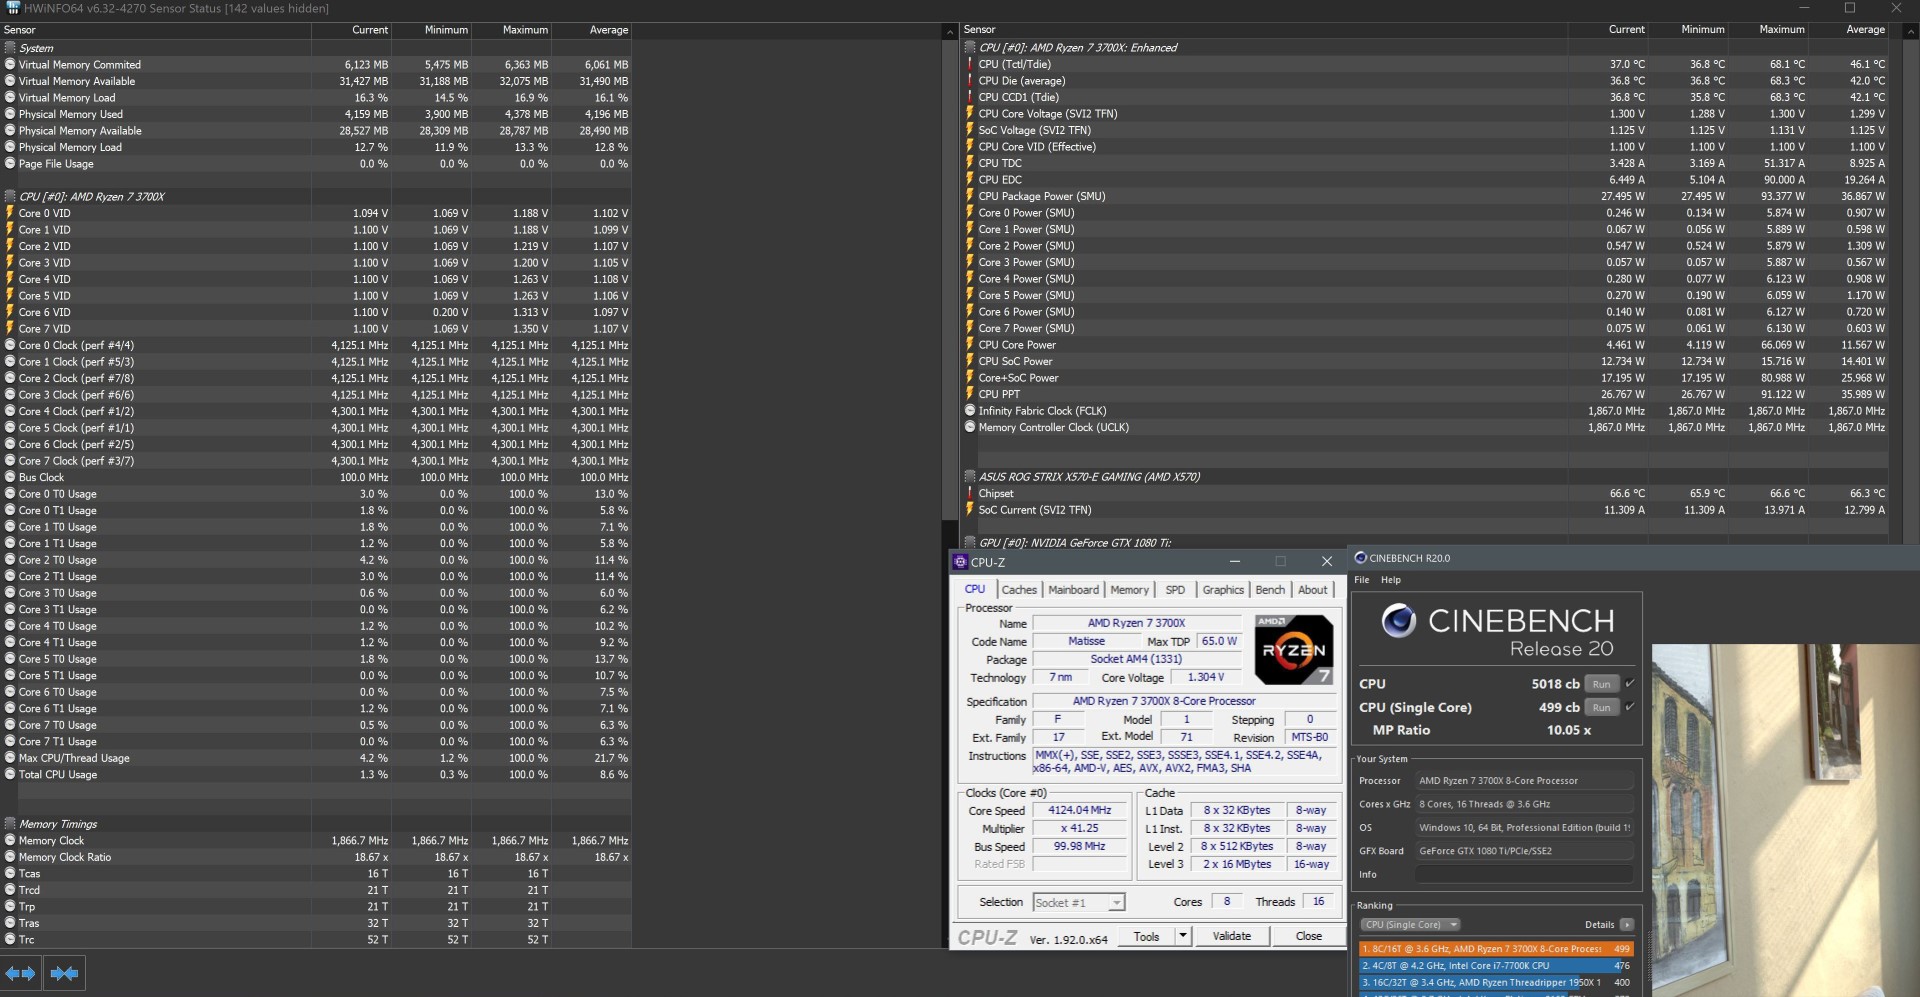This screenshot has width=1920, height=997.
Task: Select the AMD Ryzen 7 3700X ranking row
Action: point(1497,949)
